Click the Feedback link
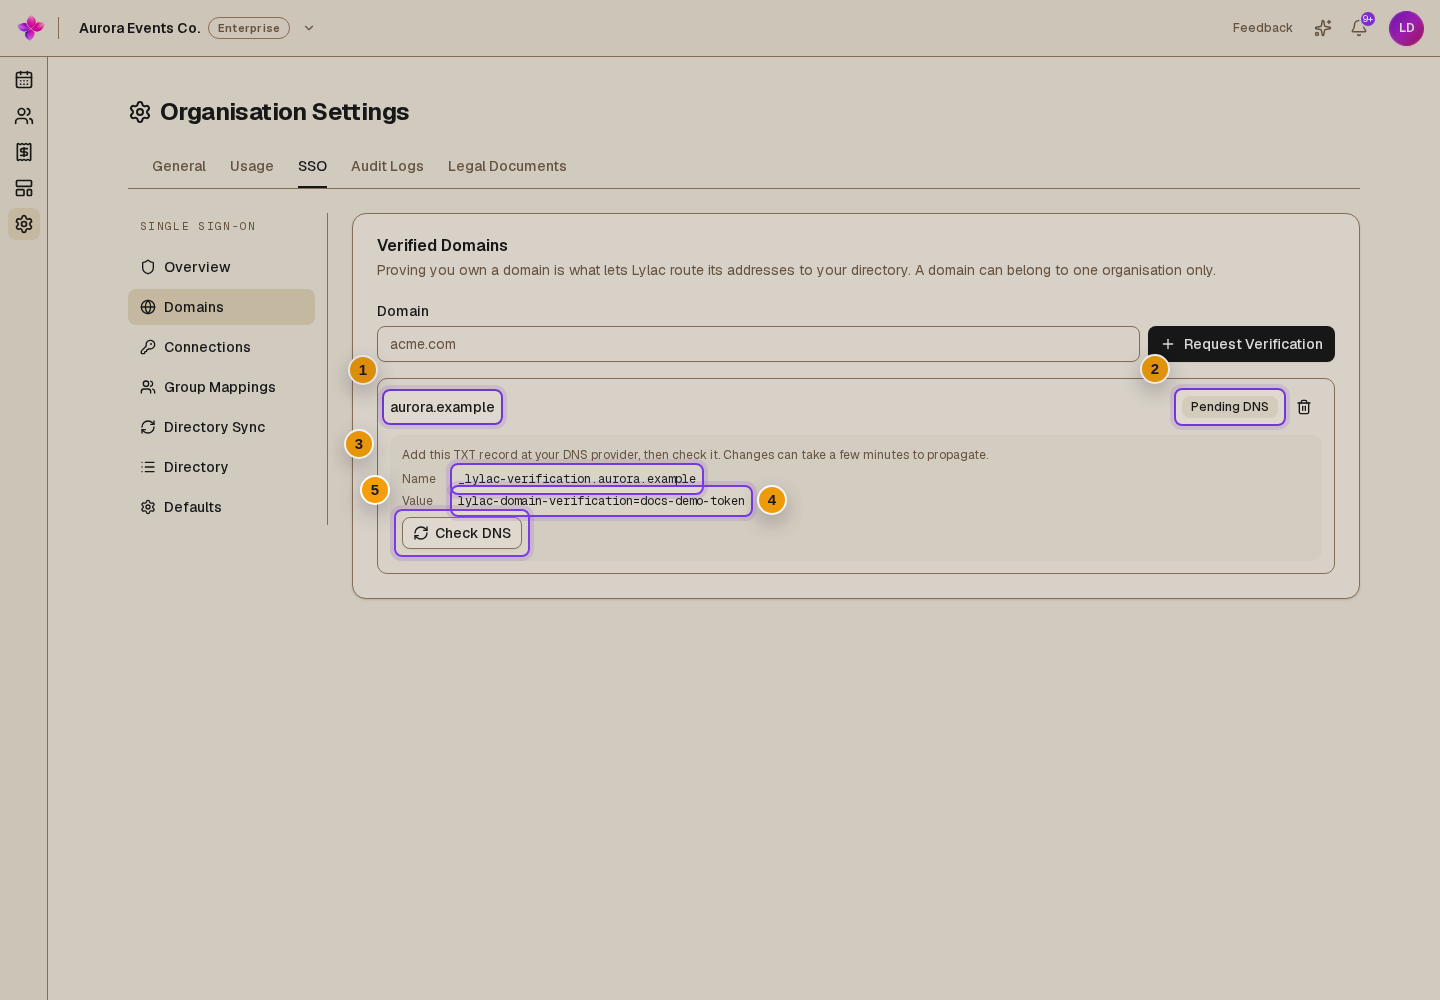The image size is (1440, 1000). click(1262, 28)
